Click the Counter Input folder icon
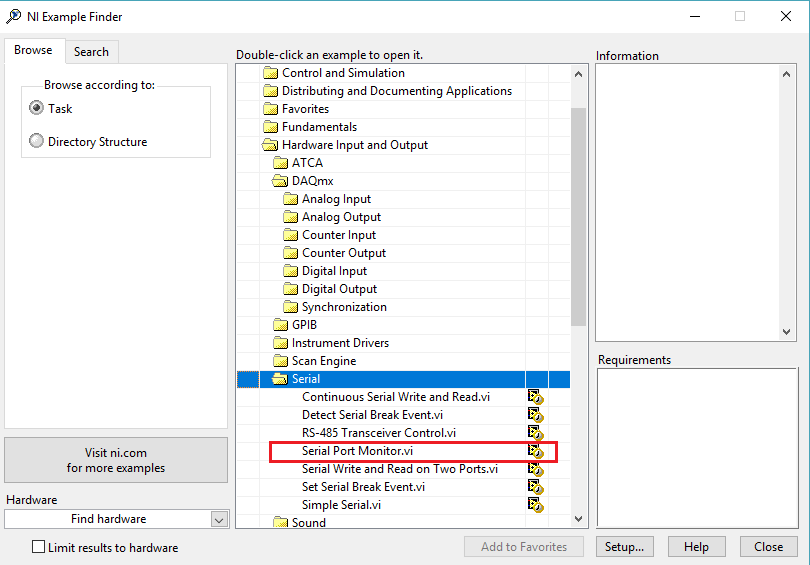This screenshot has width=810, height=565. [291, 235]
